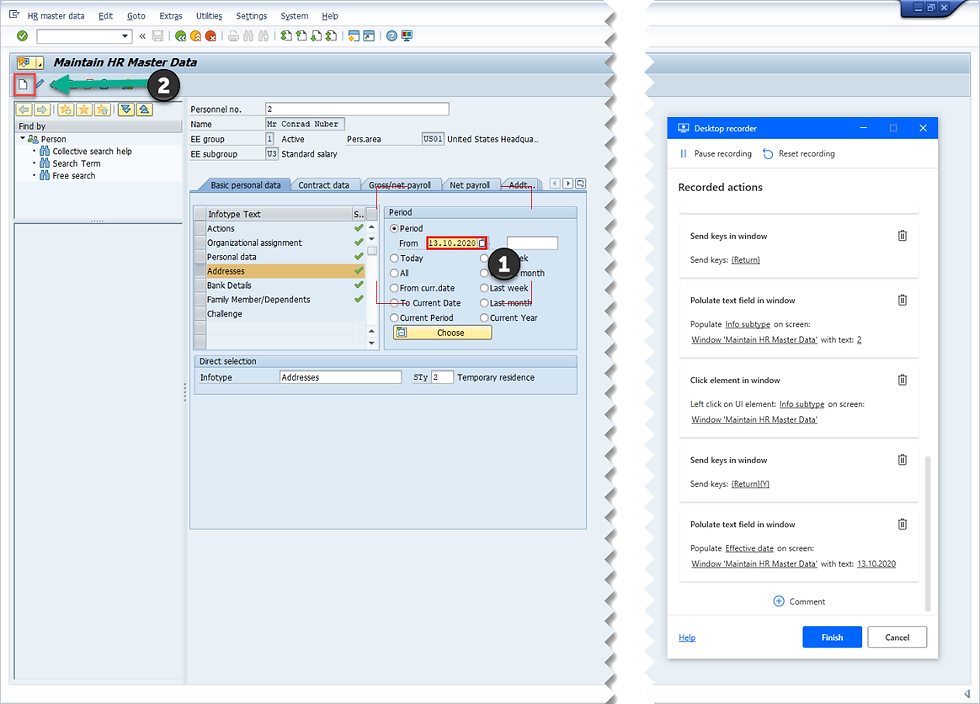980x704 pixels.
Task: Click Collapse all nodes icon in navigation panel
Action: coord(144,109)
